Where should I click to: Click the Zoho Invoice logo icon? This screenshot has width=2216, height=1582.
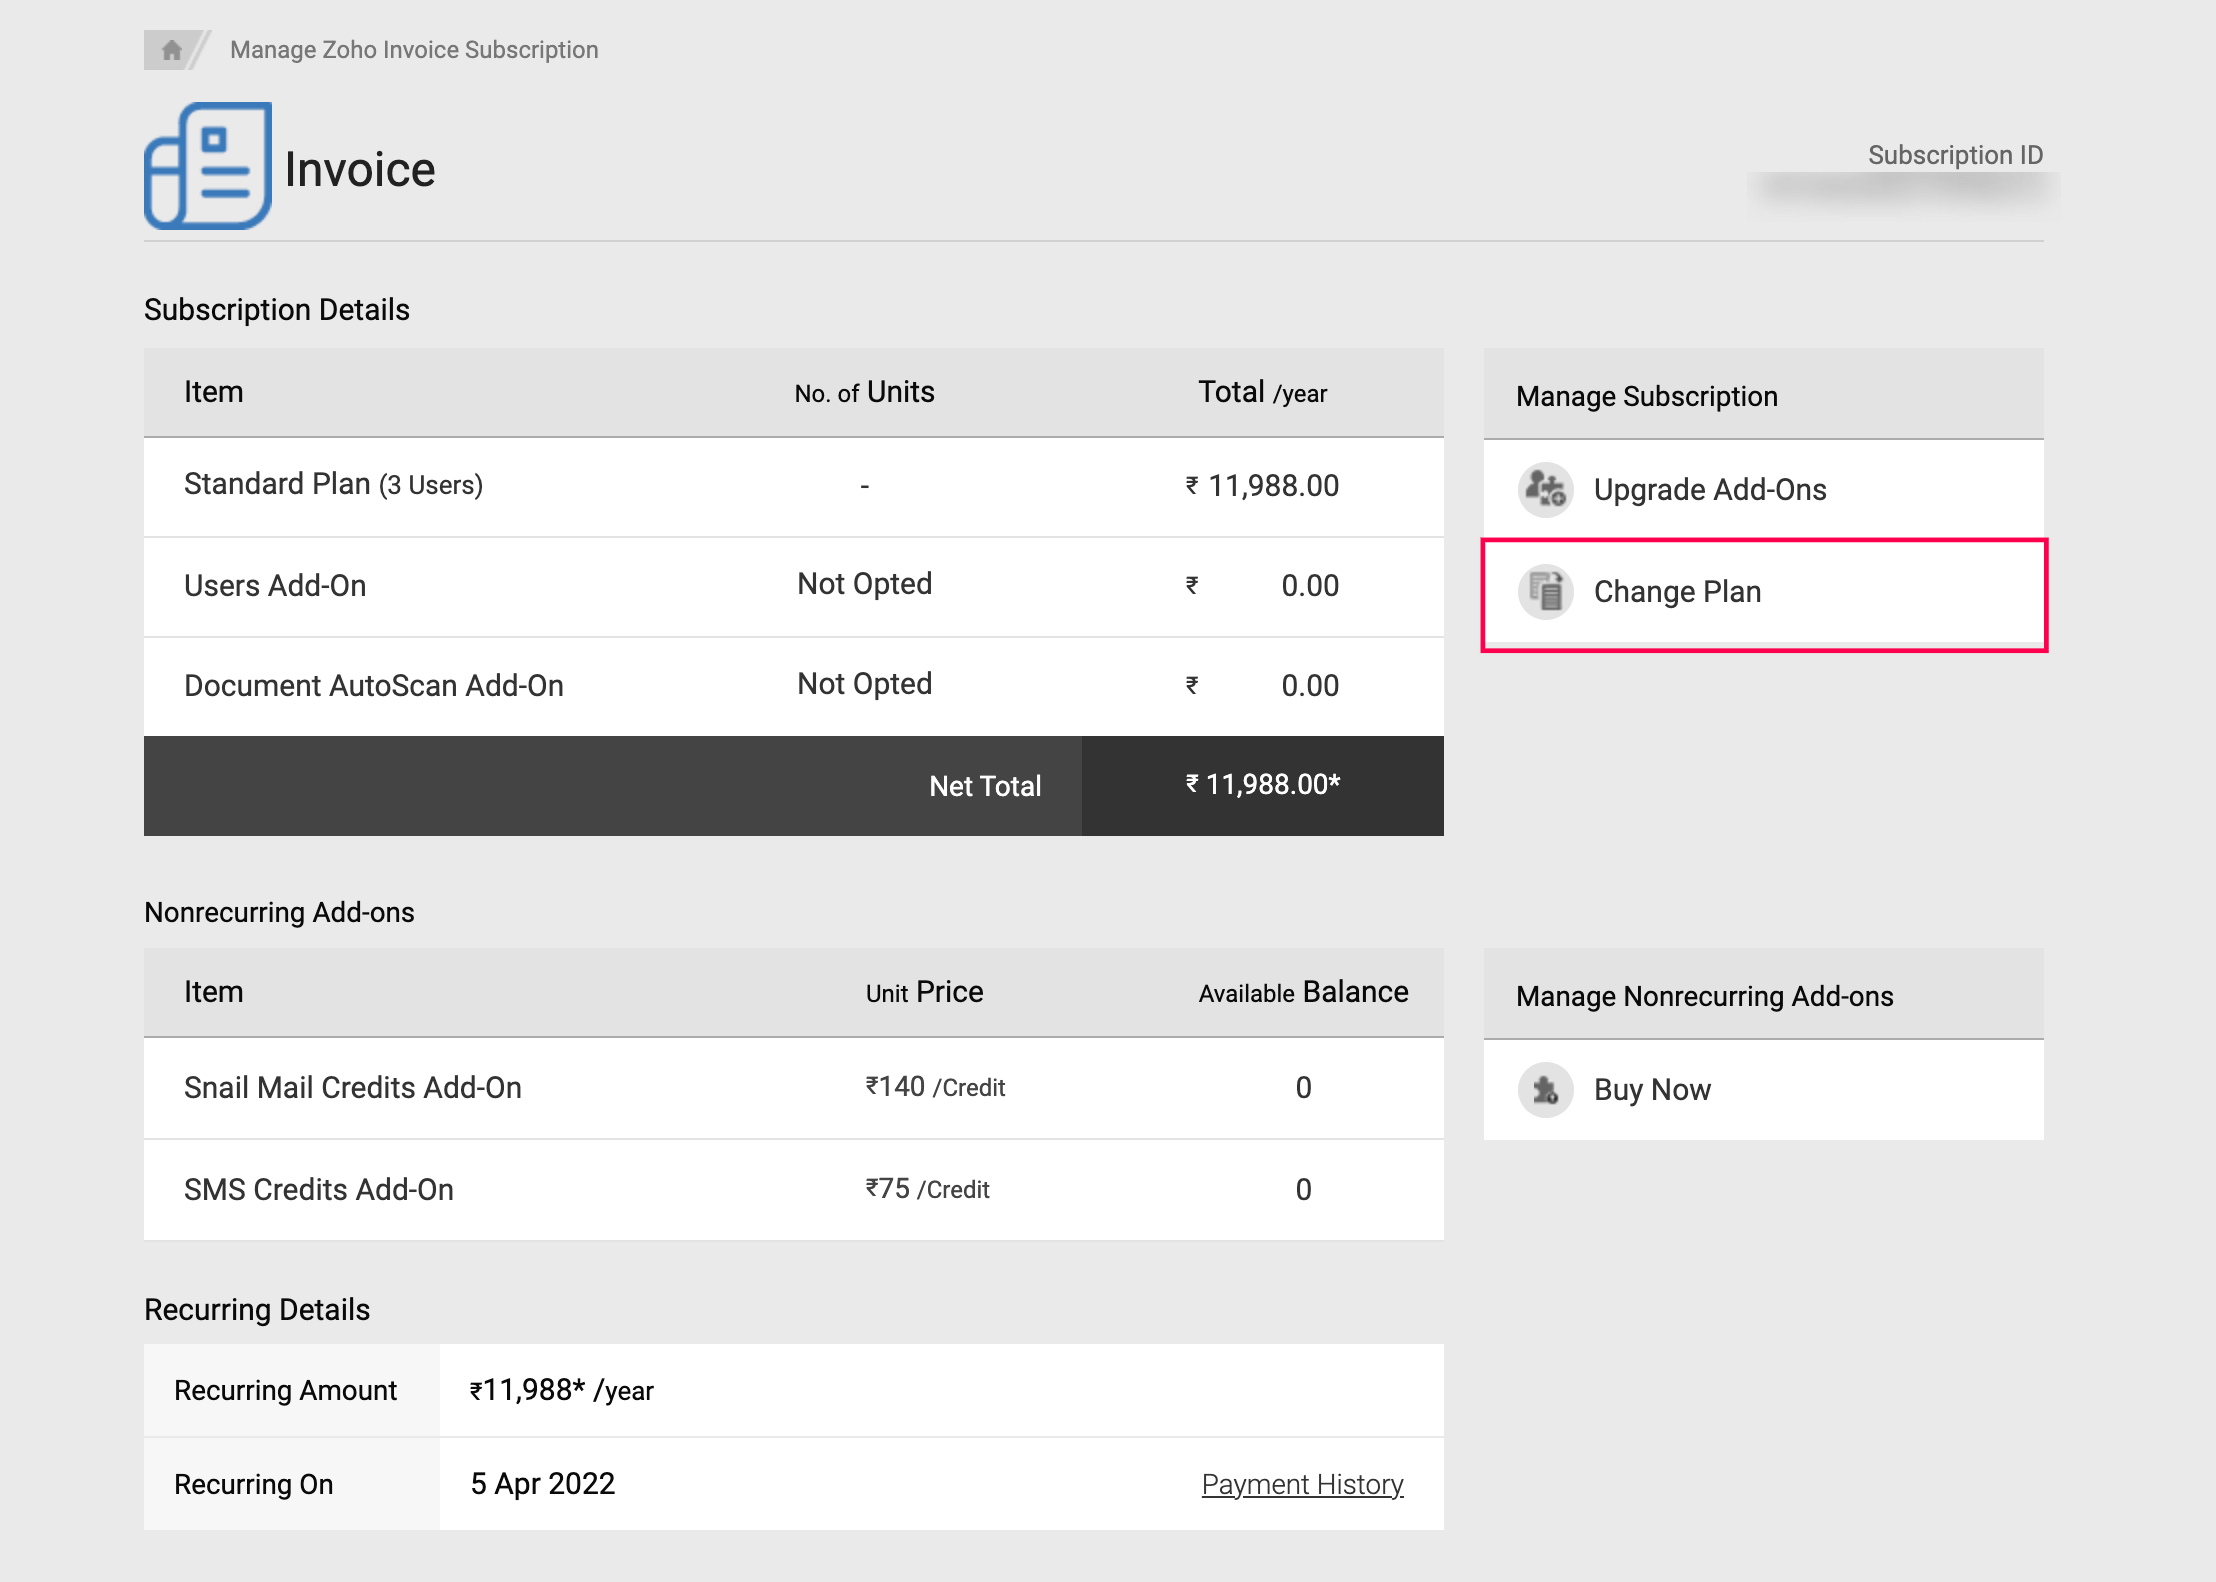pos(208,166)
